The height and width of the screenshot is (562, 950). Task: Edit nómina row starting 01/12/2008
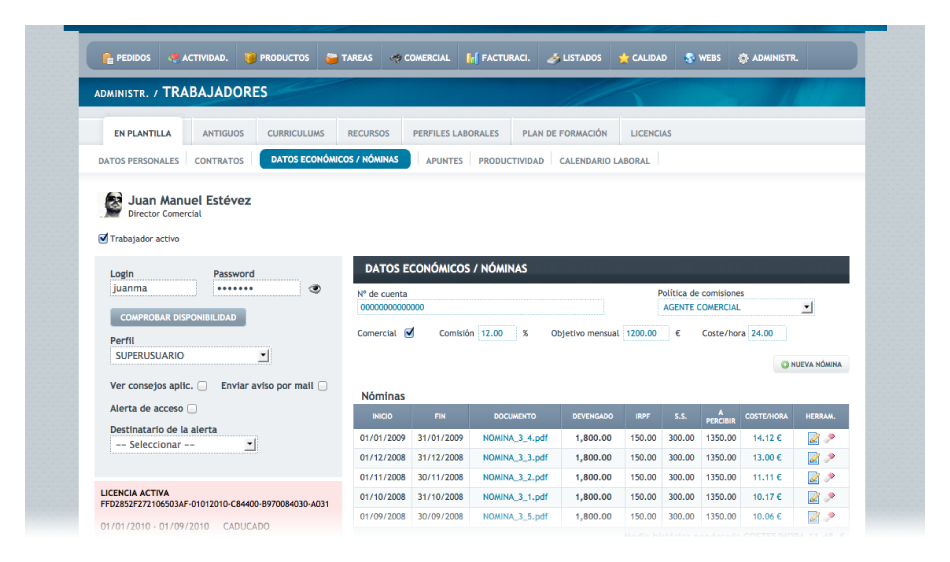click(813, 458)
